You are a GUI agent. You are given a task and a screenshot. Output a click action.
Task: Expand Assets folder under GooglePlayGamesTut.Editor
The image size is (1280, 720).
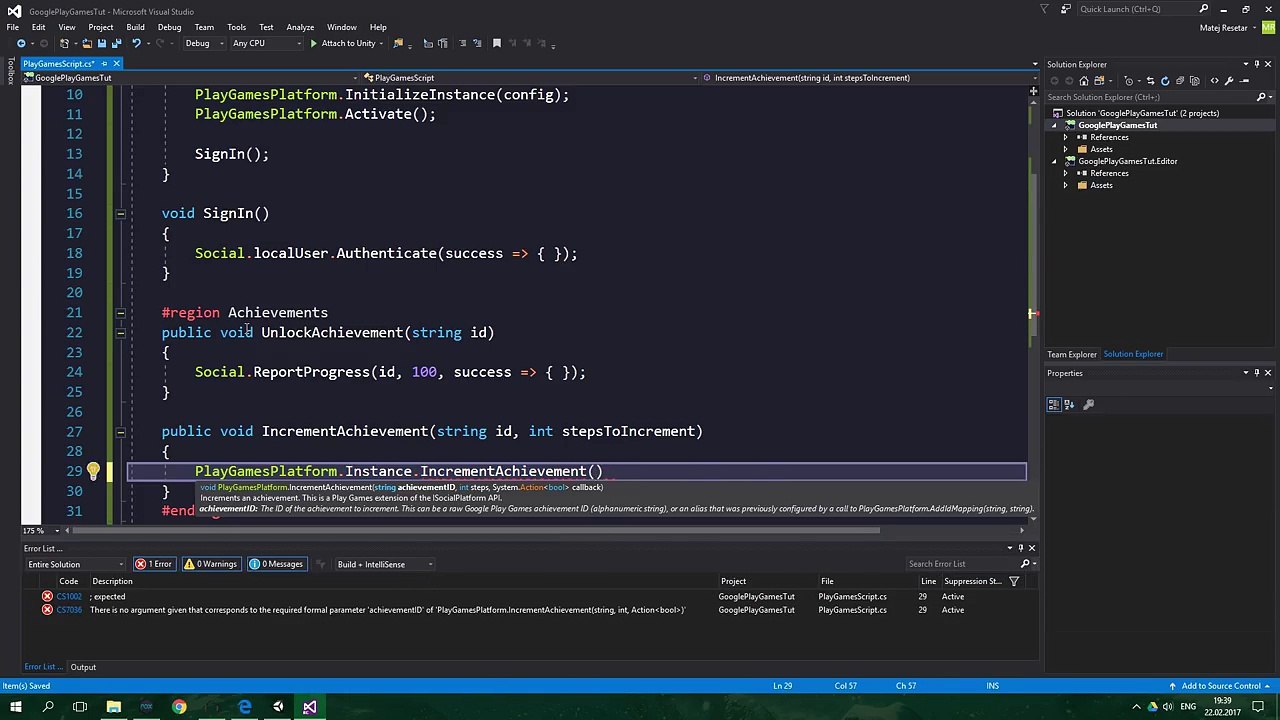[1065, 185]
